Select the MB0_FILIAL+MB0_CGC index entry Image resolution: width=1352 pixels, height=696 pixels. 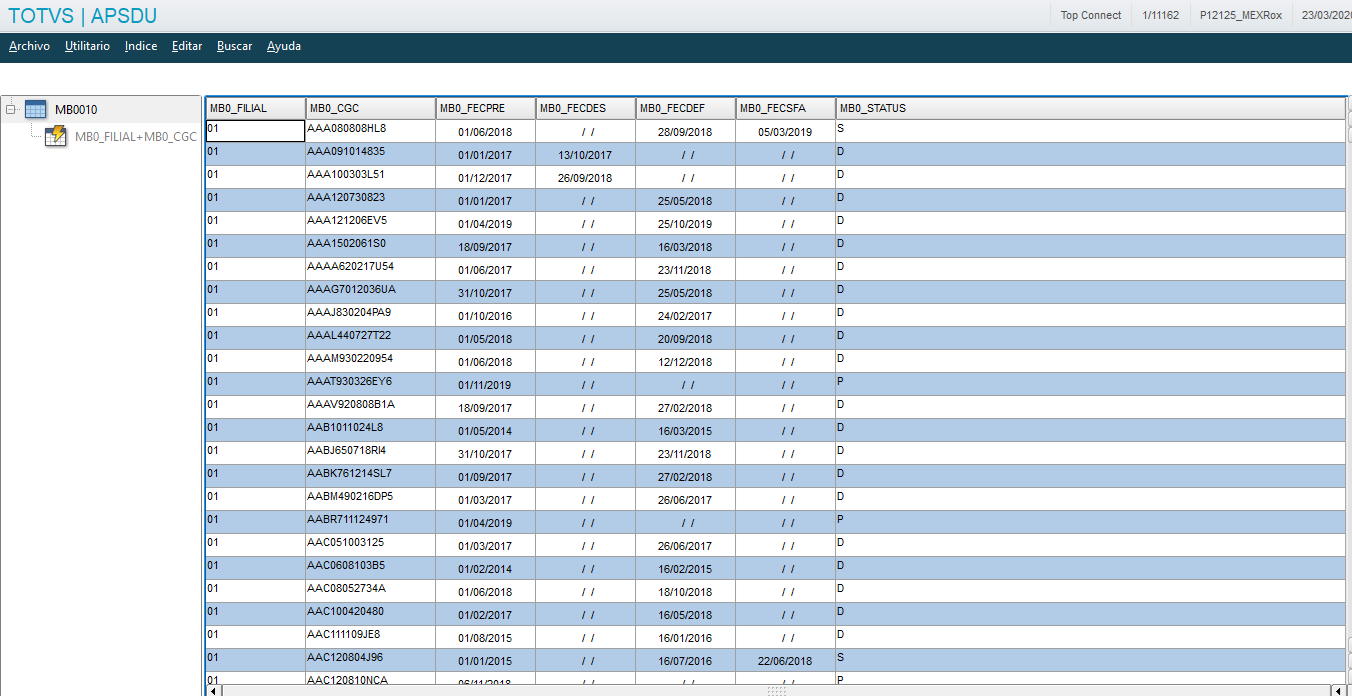(x=136, y=137)
